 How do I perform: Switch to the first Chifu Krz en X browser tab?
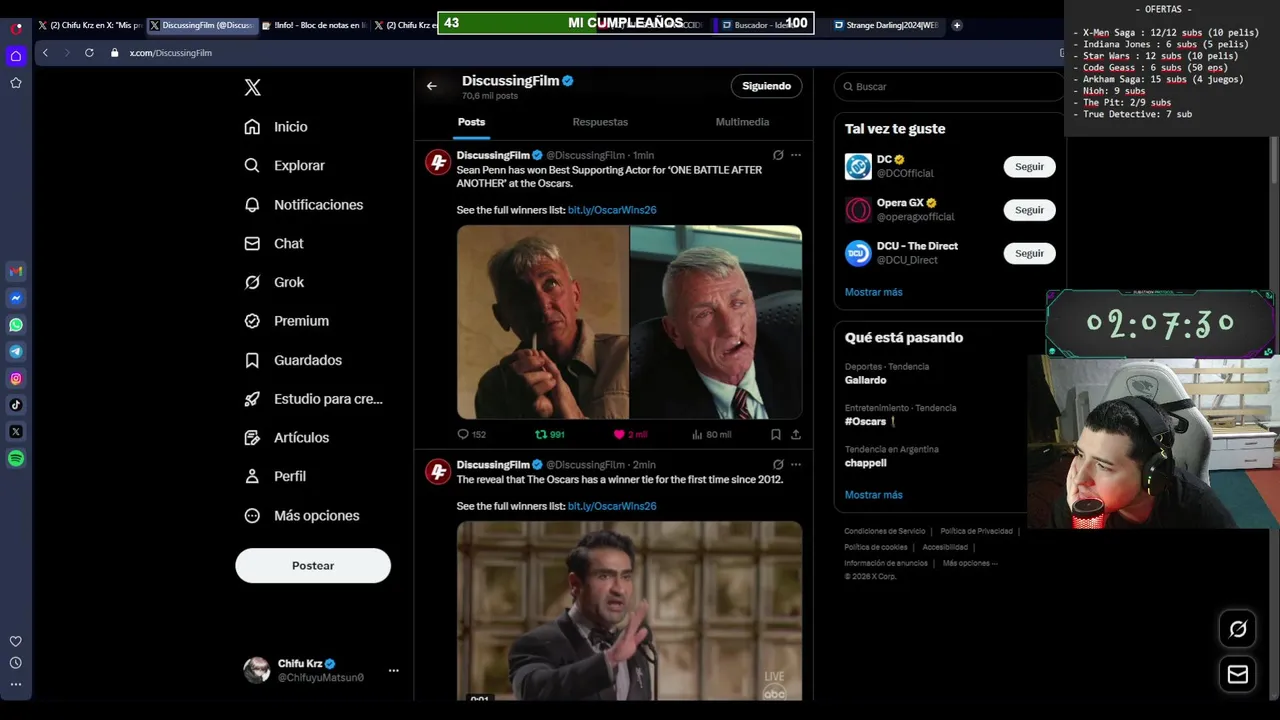pyautogui.click(x=90, y=25)
